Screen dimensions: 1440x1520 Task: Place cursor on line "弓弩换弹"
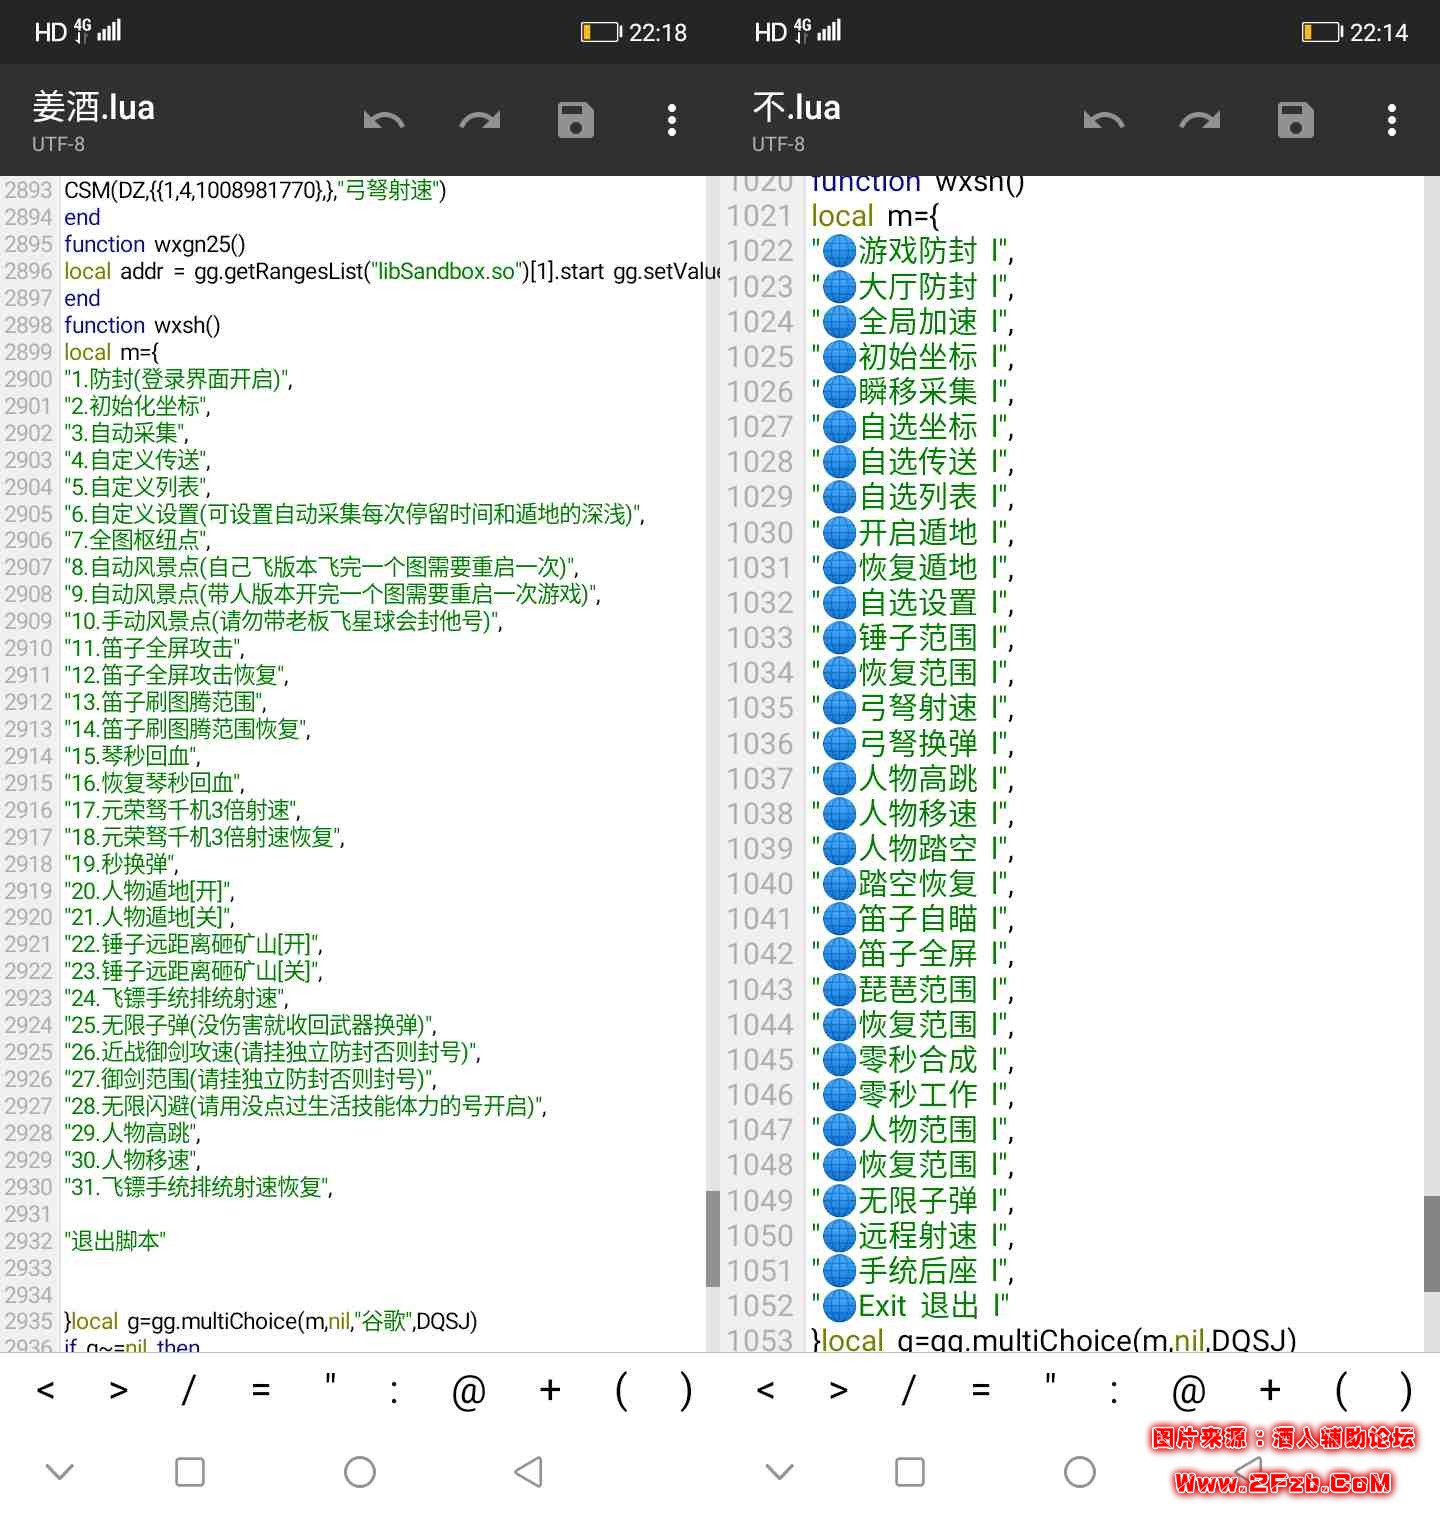pos(912,743)
